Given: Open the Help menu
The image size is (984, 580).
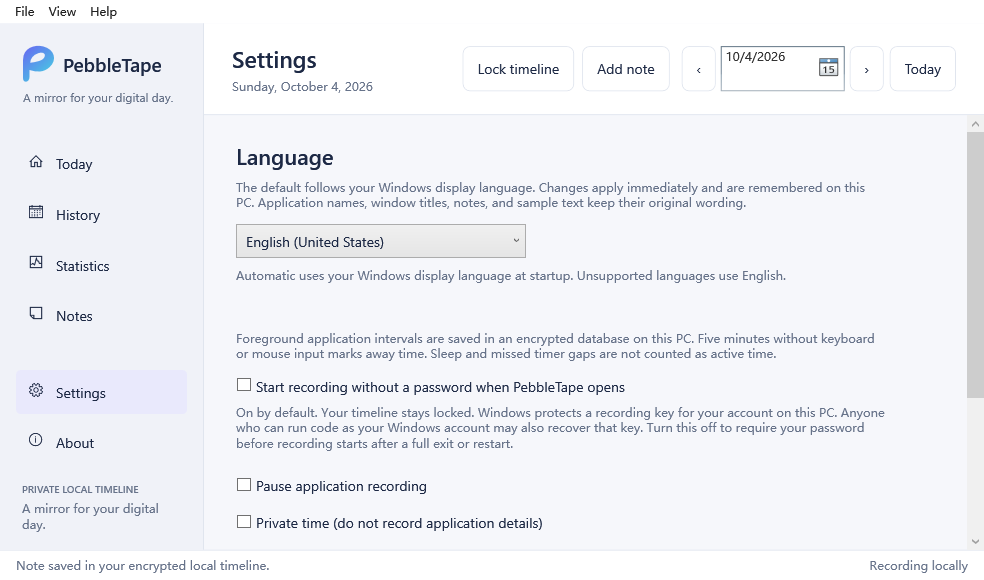Looking at the screenshot, I should (x=104, y=11).
